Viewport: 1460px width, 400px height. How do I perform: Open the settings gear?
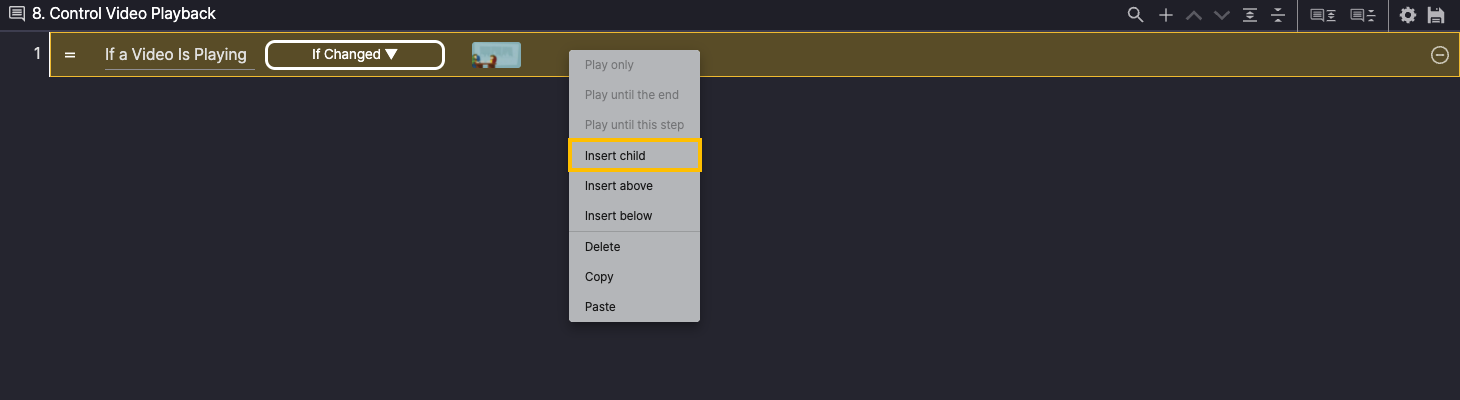click(x=1408, y=15)
